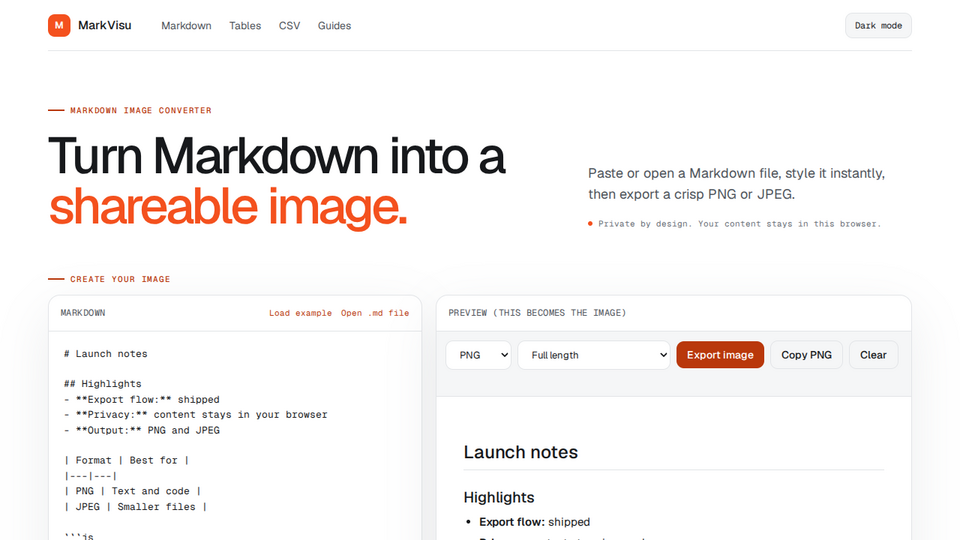Click the 'Turn Markdown into a' headline

tap(277, 156)
